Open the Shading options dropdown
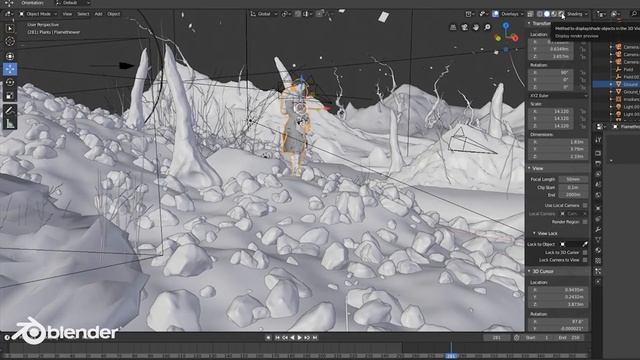Viewport: 640px width, 360px height. tap(577, 14)
